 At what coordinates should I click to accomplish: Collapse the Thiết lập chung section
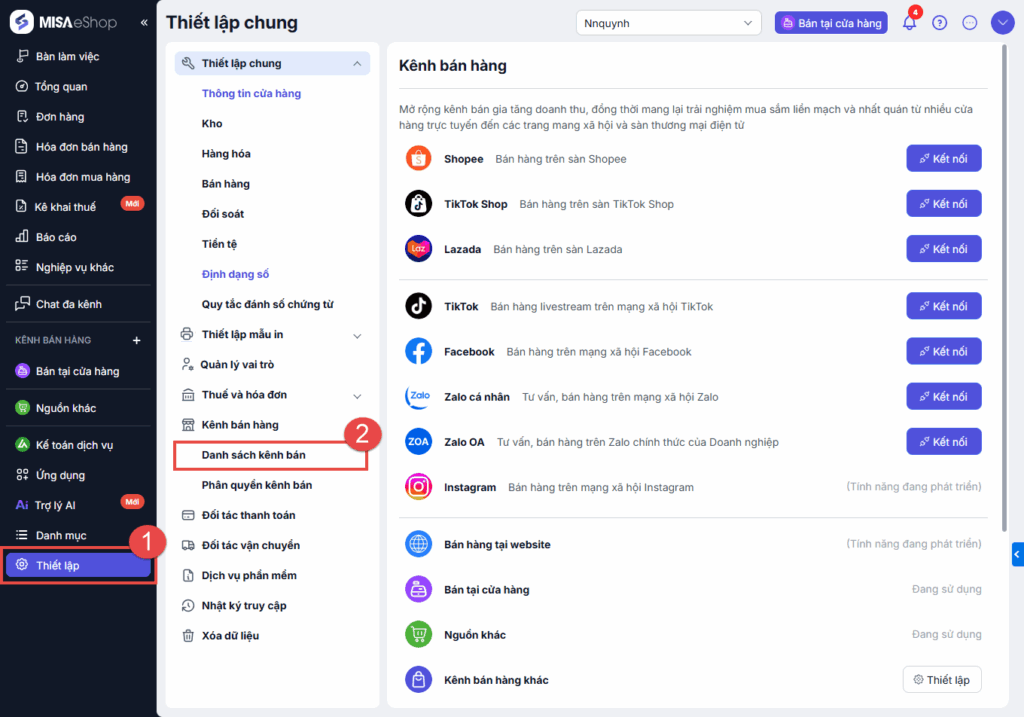point(357,64)
